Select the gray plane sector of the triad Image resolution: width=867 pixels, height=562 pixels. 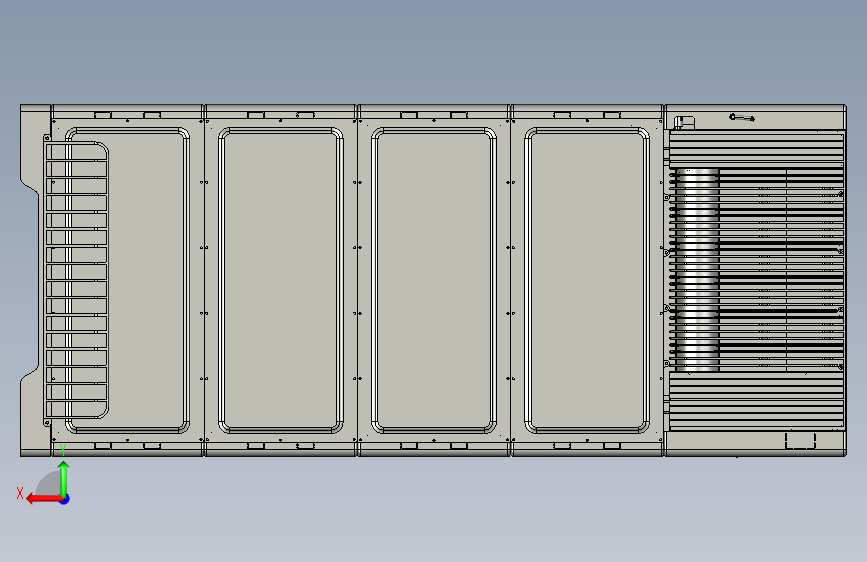(48, 484)
